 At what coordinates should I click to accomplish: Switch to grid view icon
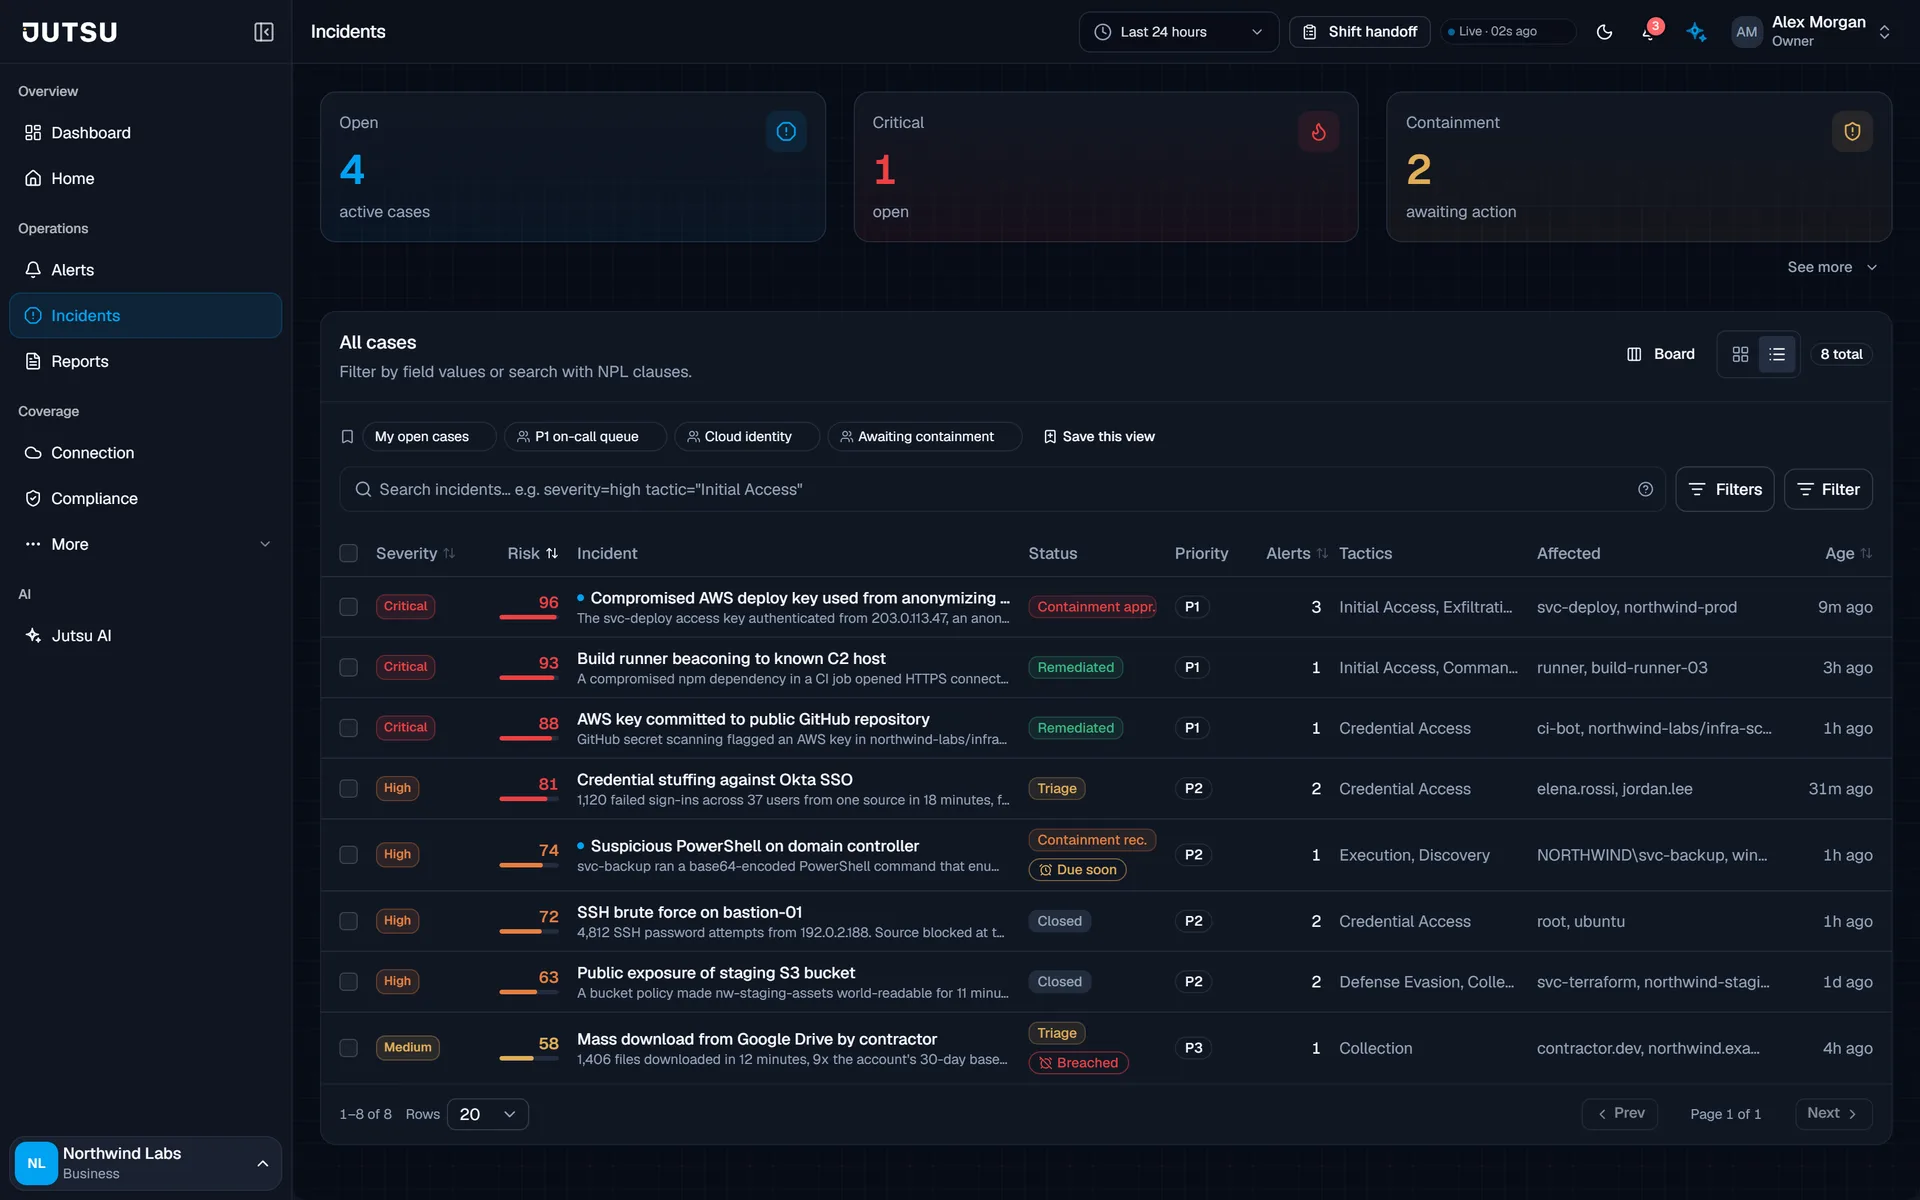tap(1740, 354)
